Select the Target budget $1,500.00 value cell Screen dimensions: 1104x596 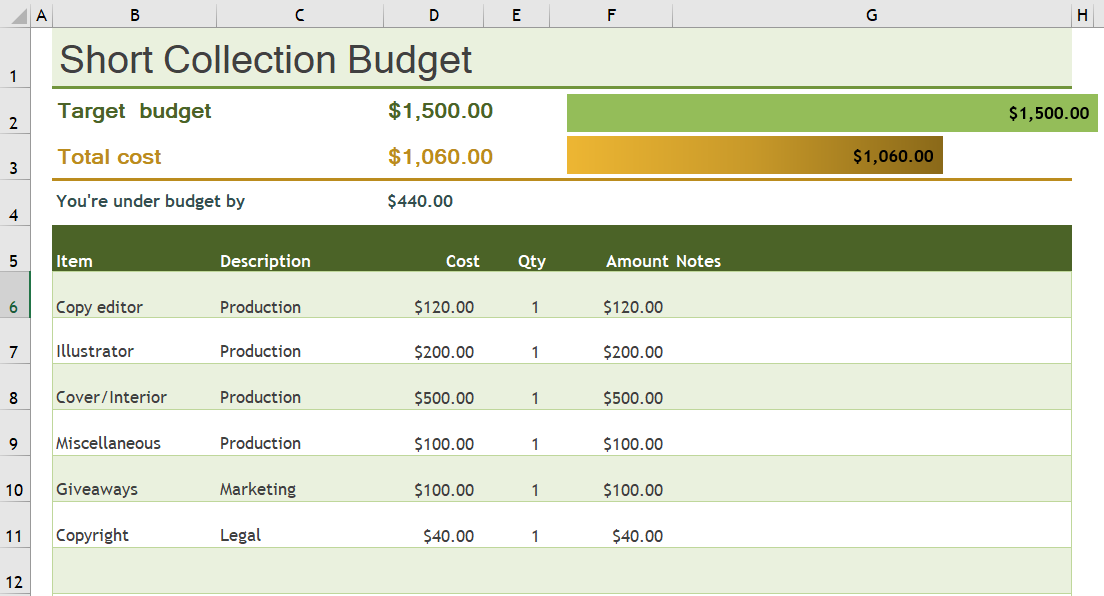[x=440, y=111]
